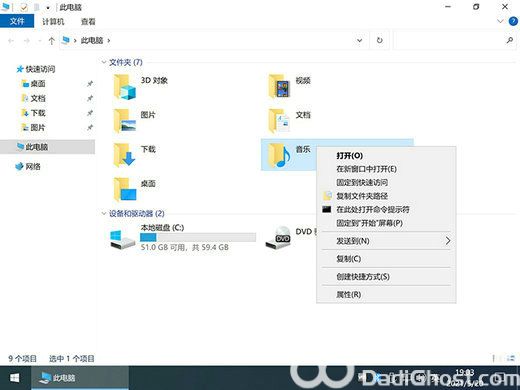This screenshot has height=390, width=520.
Task: Open the 3D 对象 folder icon
Action: tap(125, 87)
